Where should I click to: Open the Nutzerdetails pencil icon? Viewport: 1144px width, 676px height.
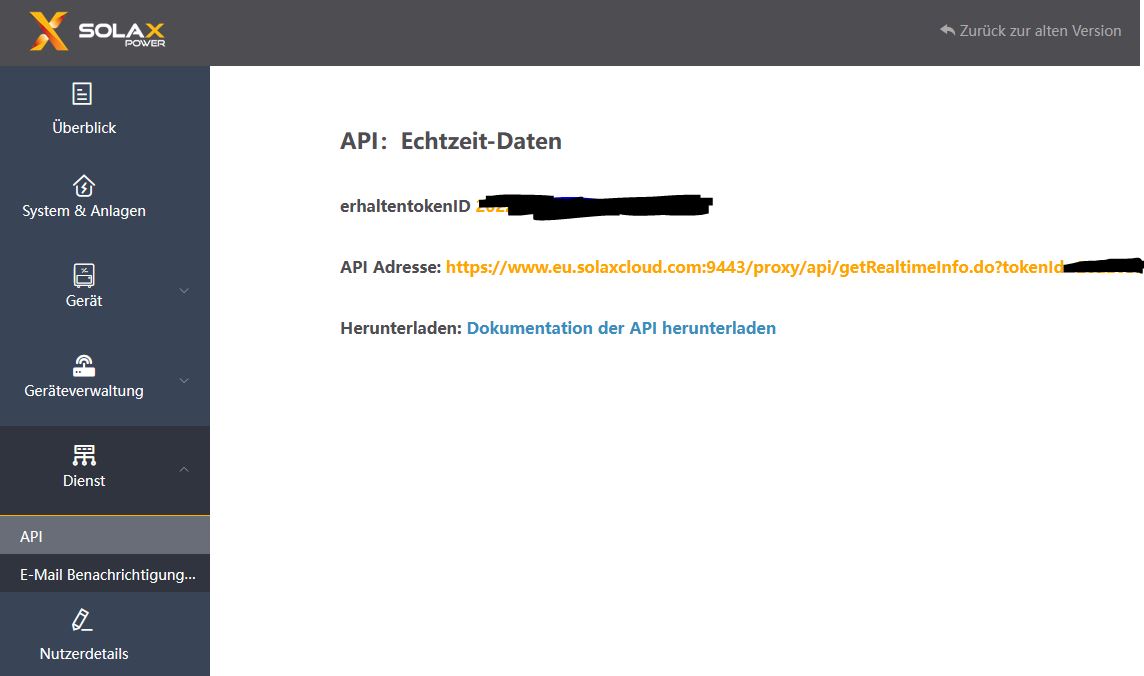coord(82,620)
